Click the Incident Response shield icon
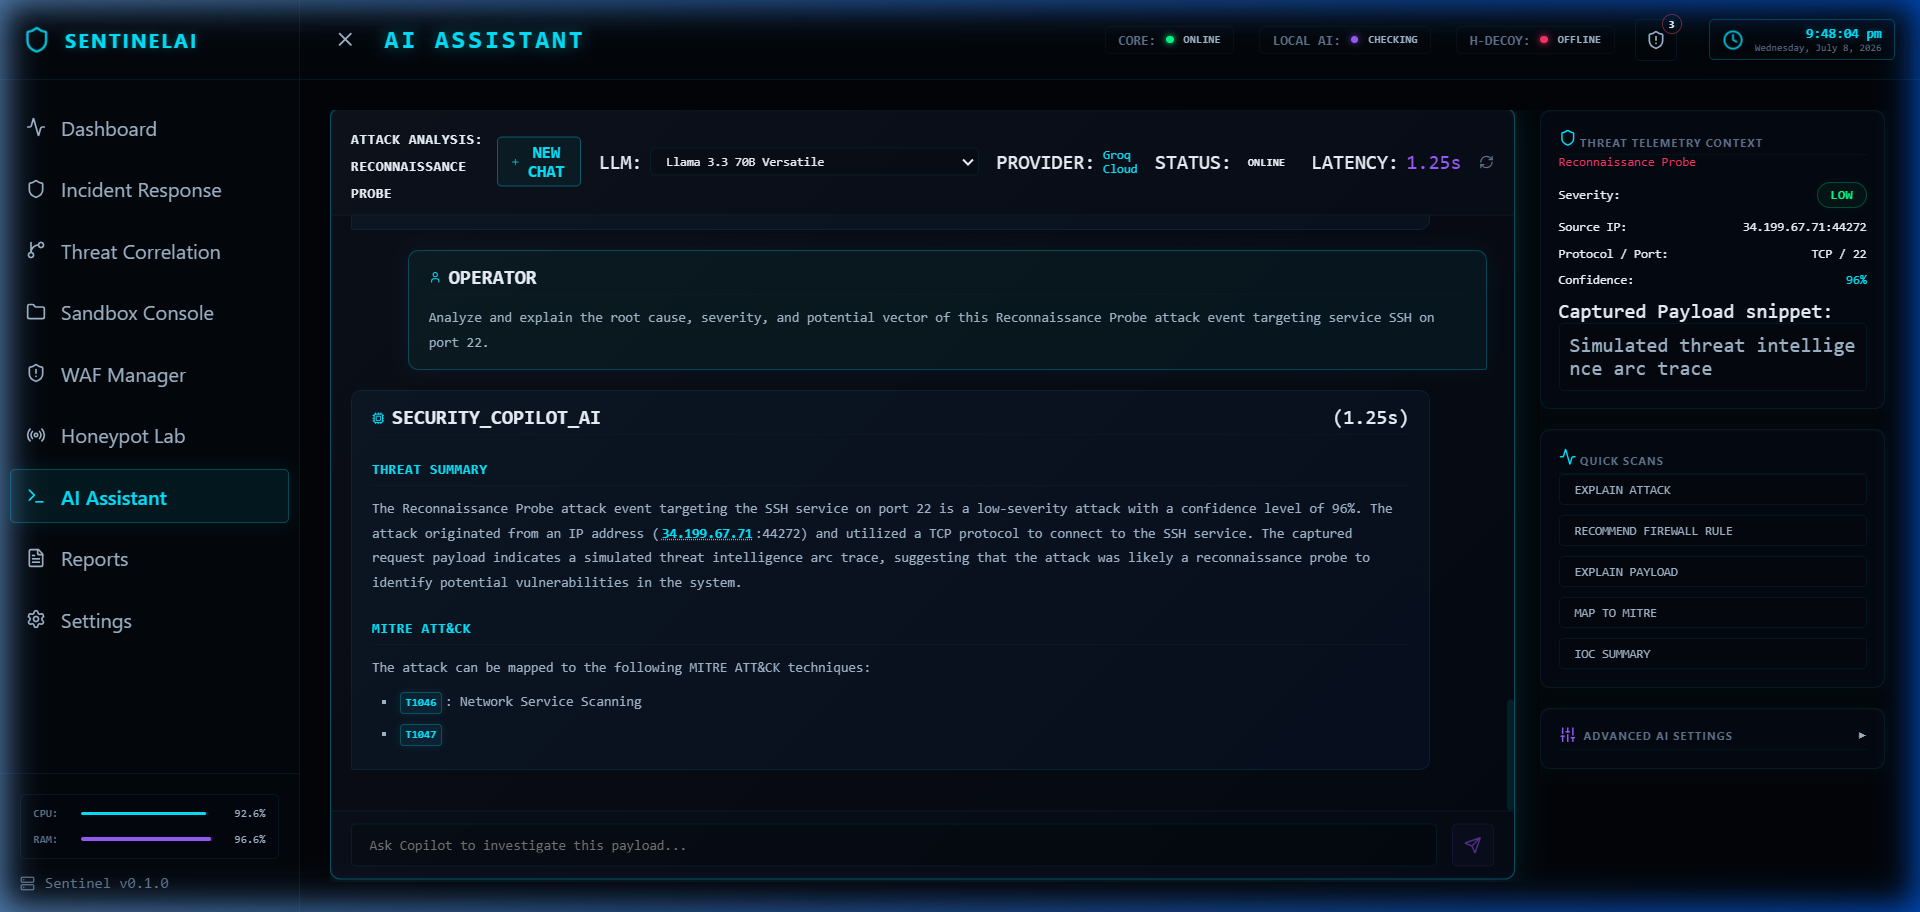The image size is (1920, 912). click(36, 189)
